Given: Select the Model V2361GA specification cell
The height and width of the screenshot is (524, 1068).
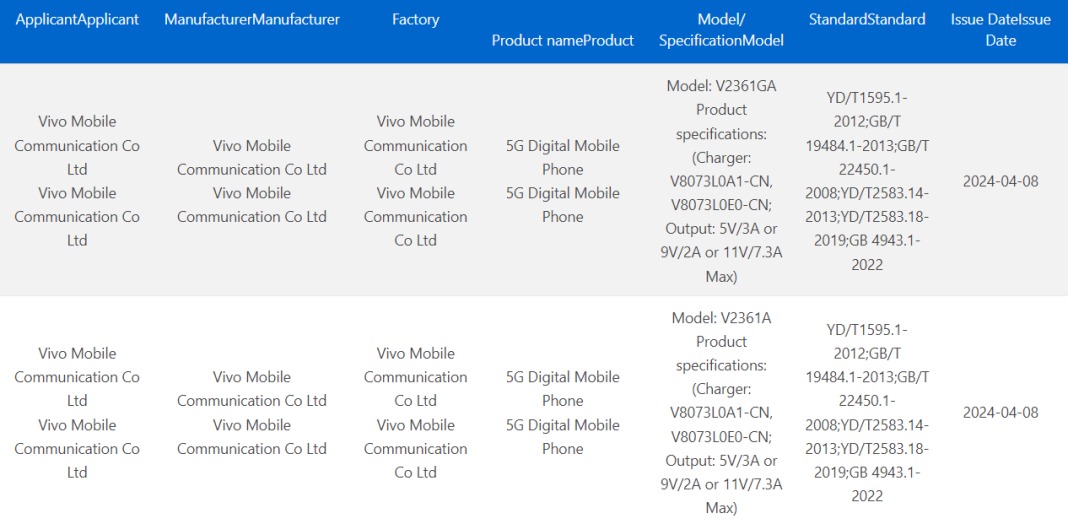Looking at the screenshot, I should tap(721, 181).
